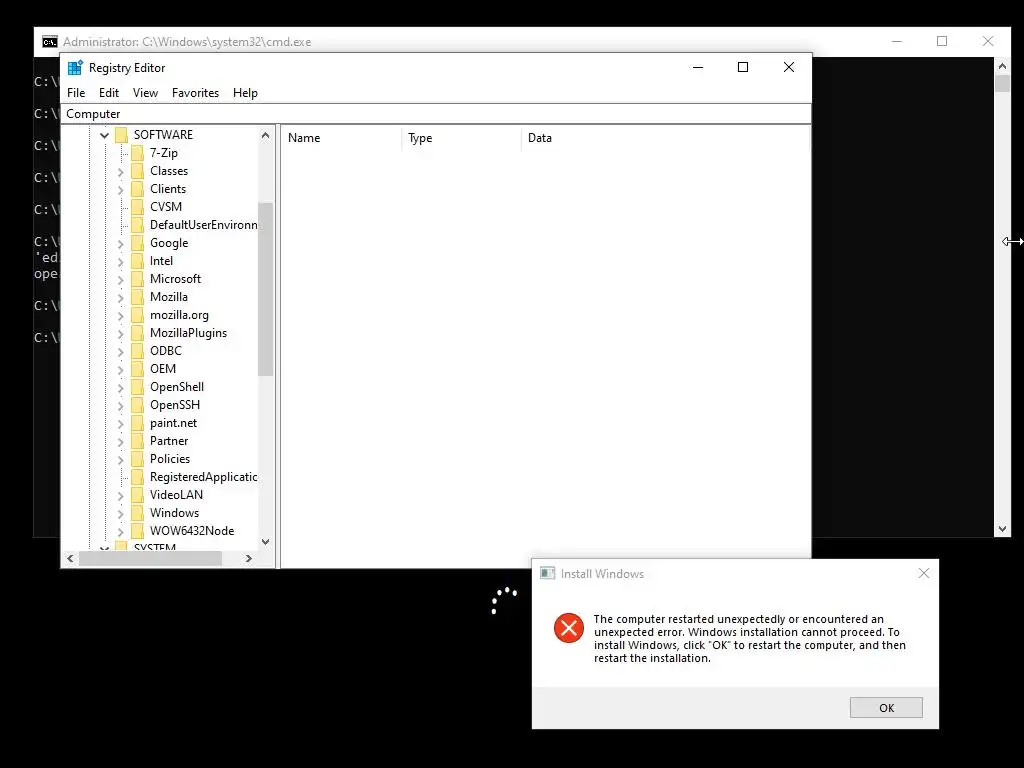The height and width of the screenshot is (768, 1024).
Task: Expand the Intel key
Action: point(120,262)
